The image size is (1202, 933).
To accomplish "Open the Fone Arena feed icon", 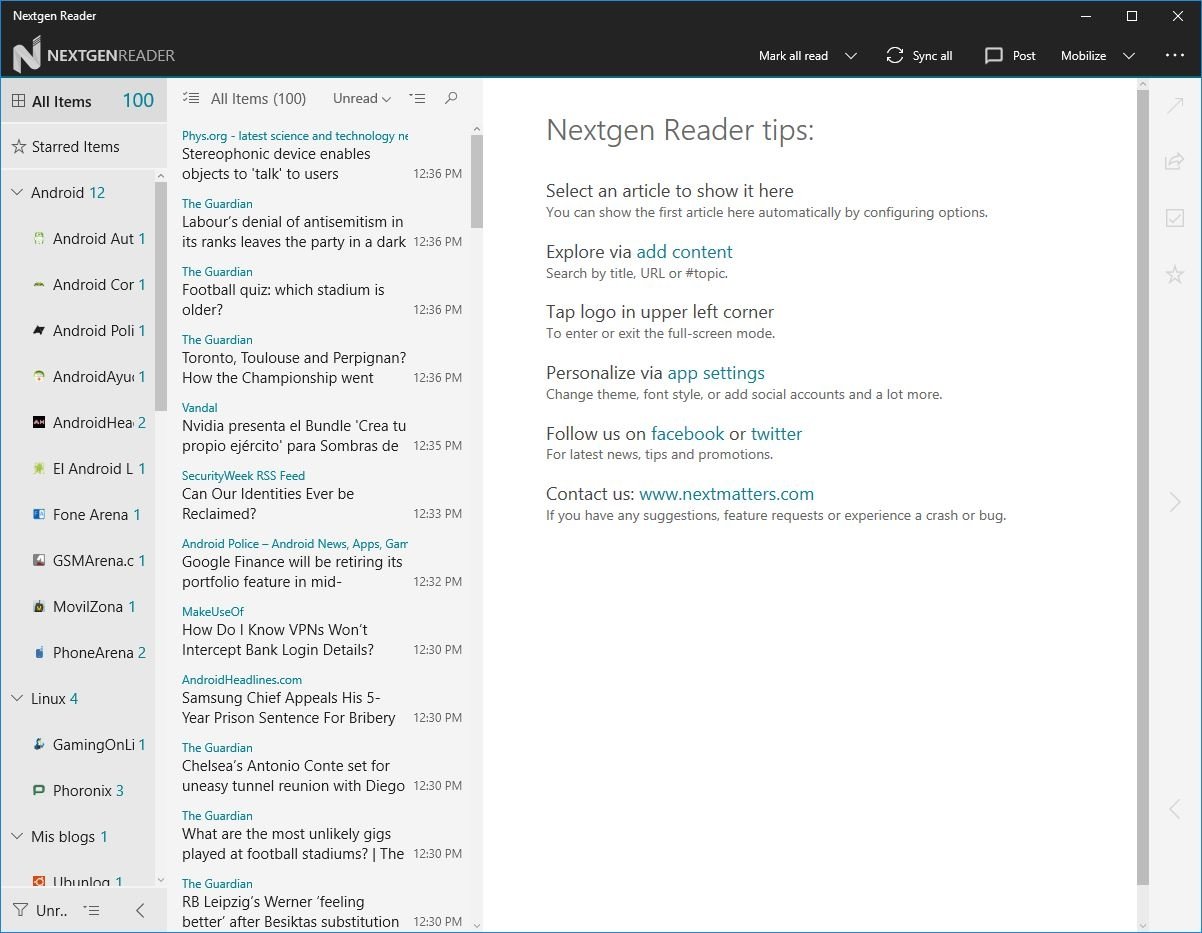I will pyautogui.click(x=39, y=515).
